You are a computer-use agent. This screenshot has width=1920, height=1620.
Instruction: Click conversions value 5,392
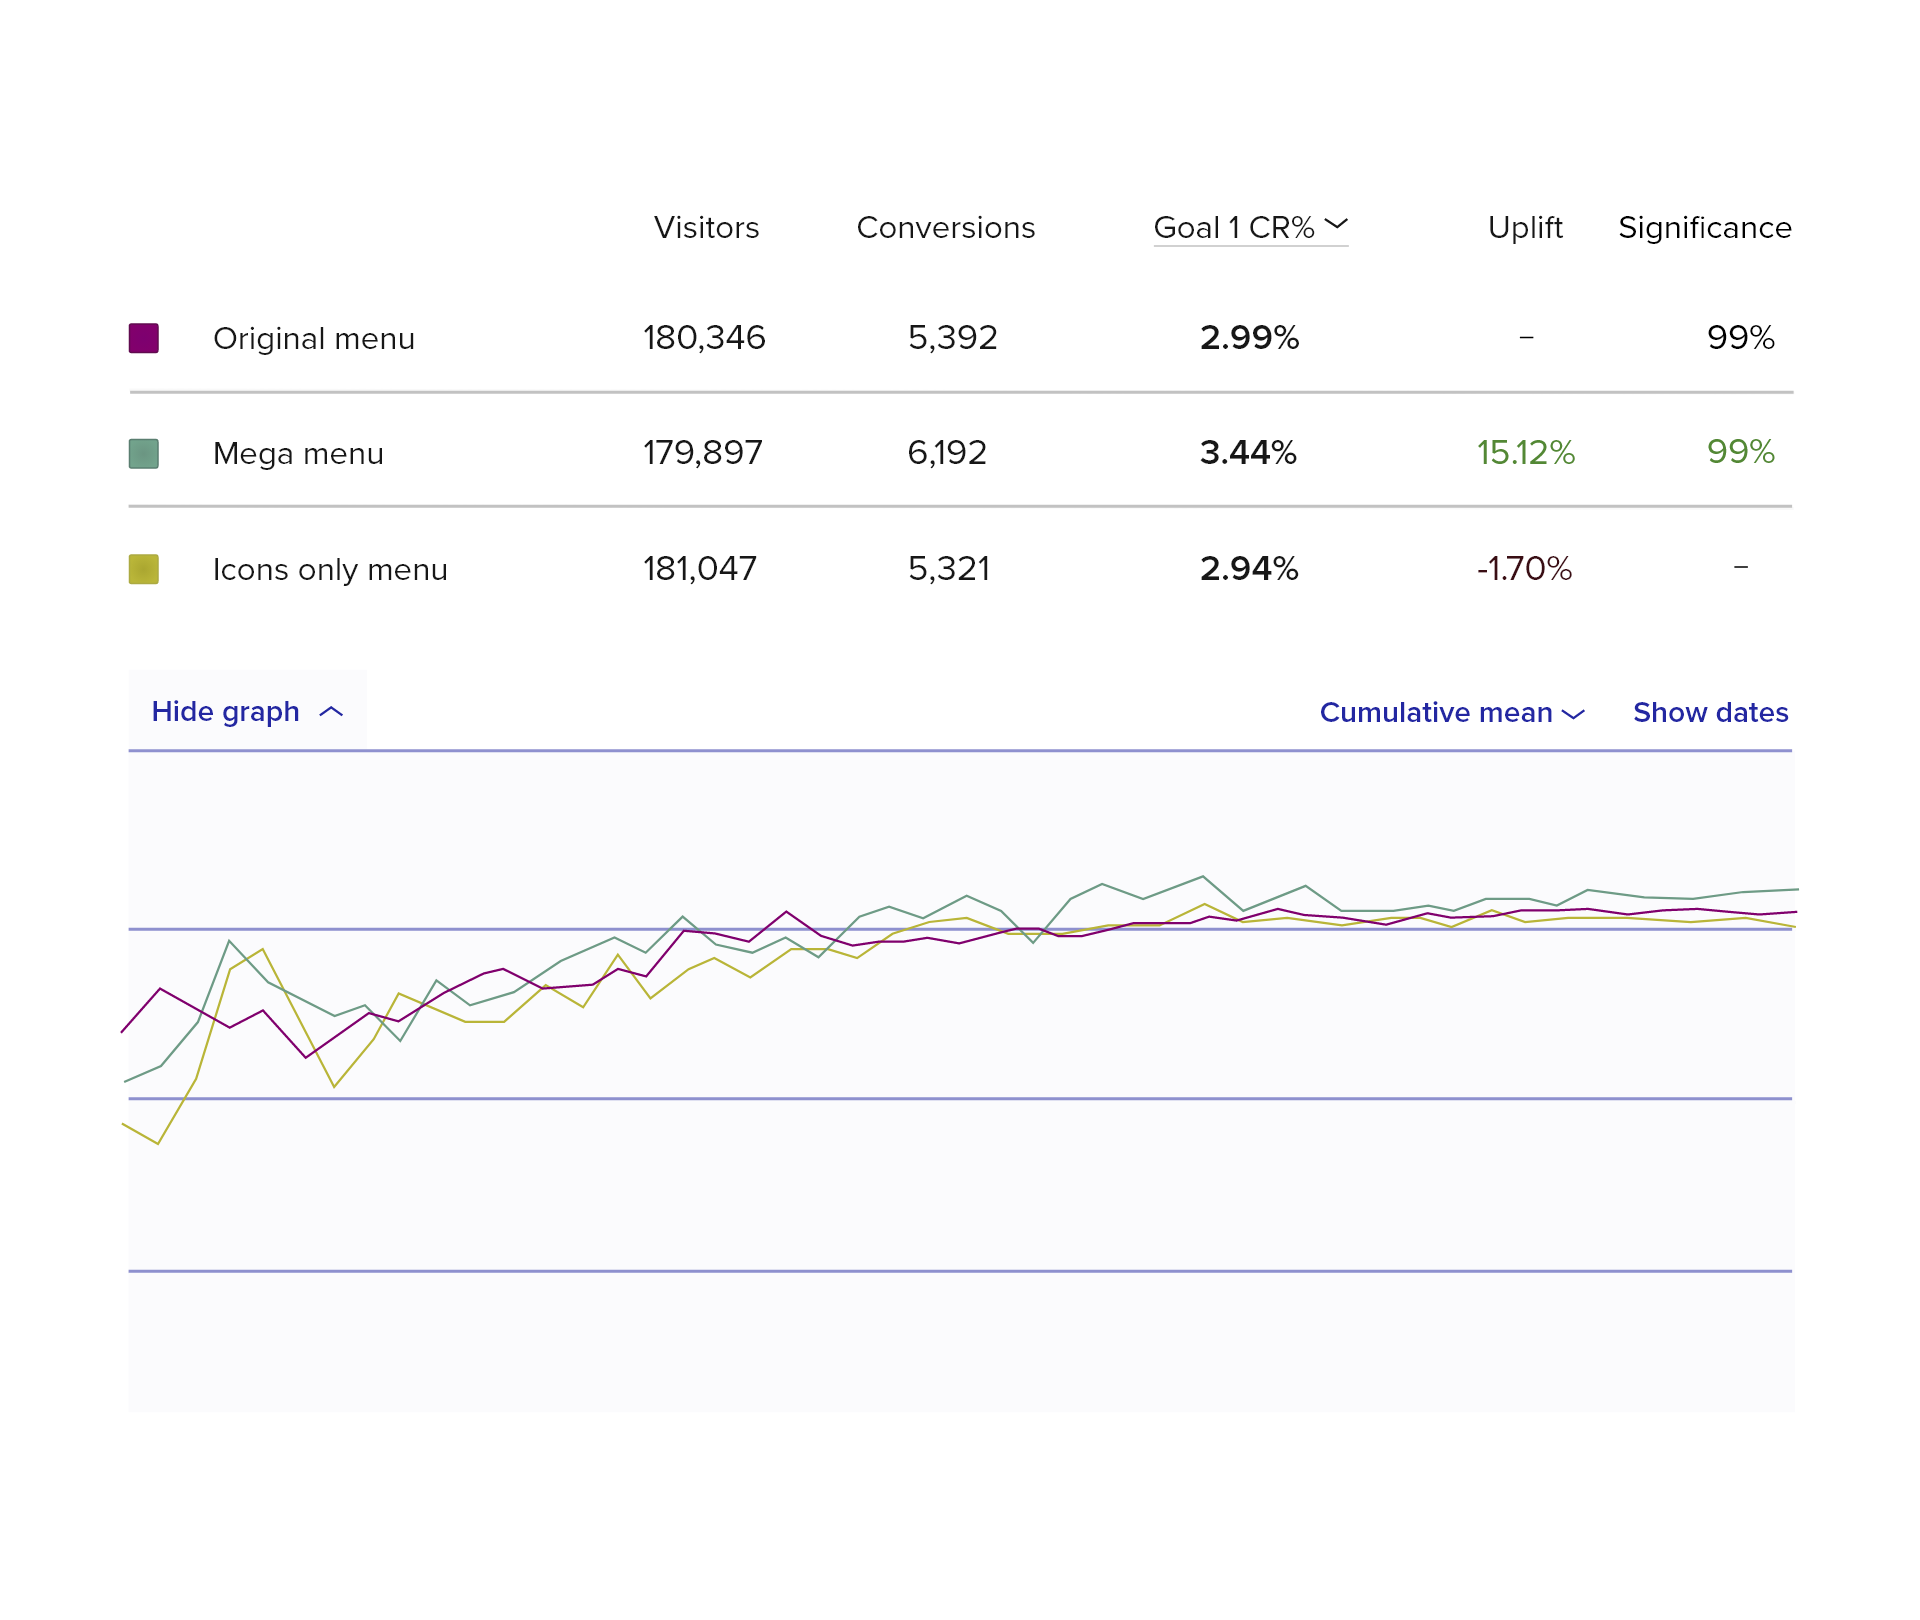952,338
